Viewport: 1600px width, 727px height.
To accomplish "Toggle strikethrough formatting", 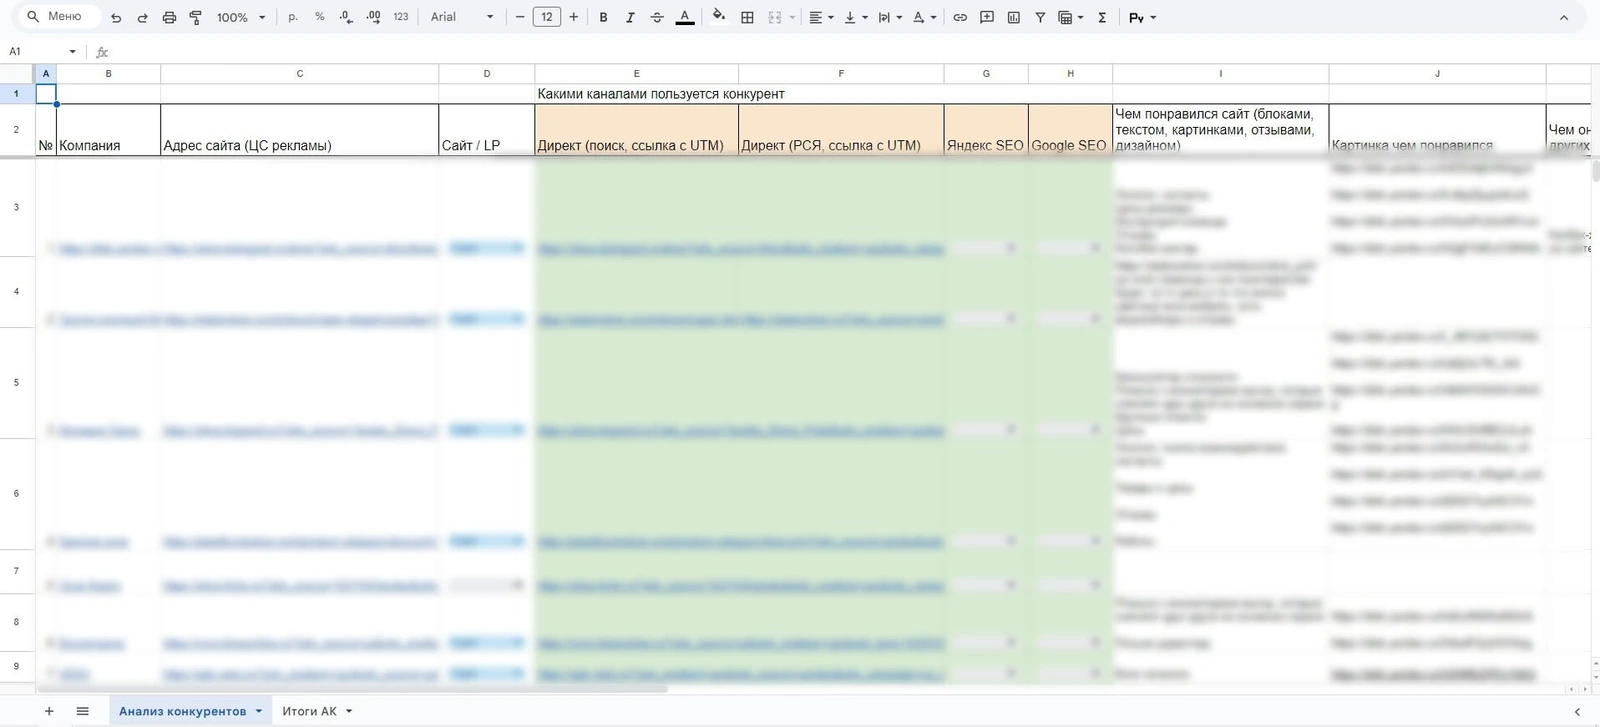I will [x=657, y=17].
